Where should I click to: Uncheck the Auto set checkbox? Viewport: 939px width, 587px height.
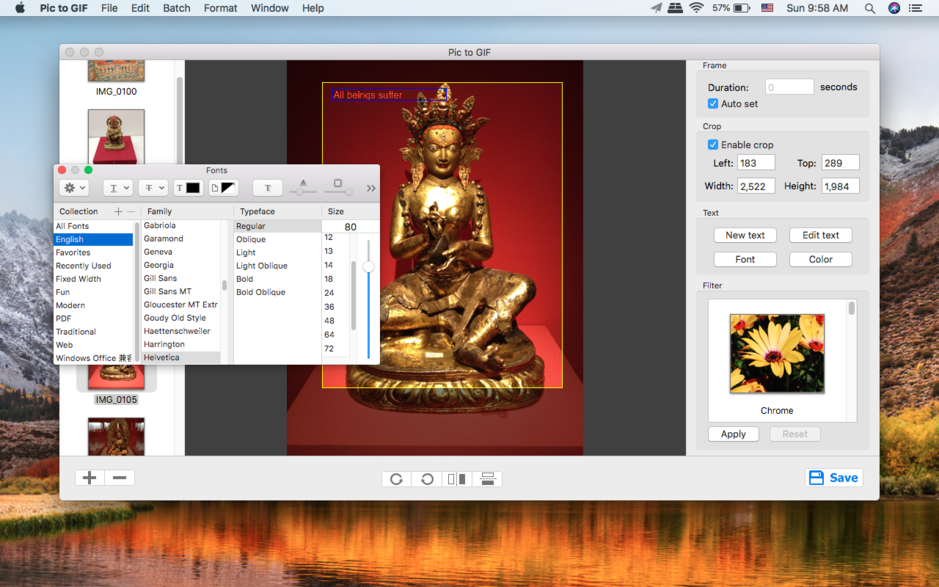[x=713, y=104]
